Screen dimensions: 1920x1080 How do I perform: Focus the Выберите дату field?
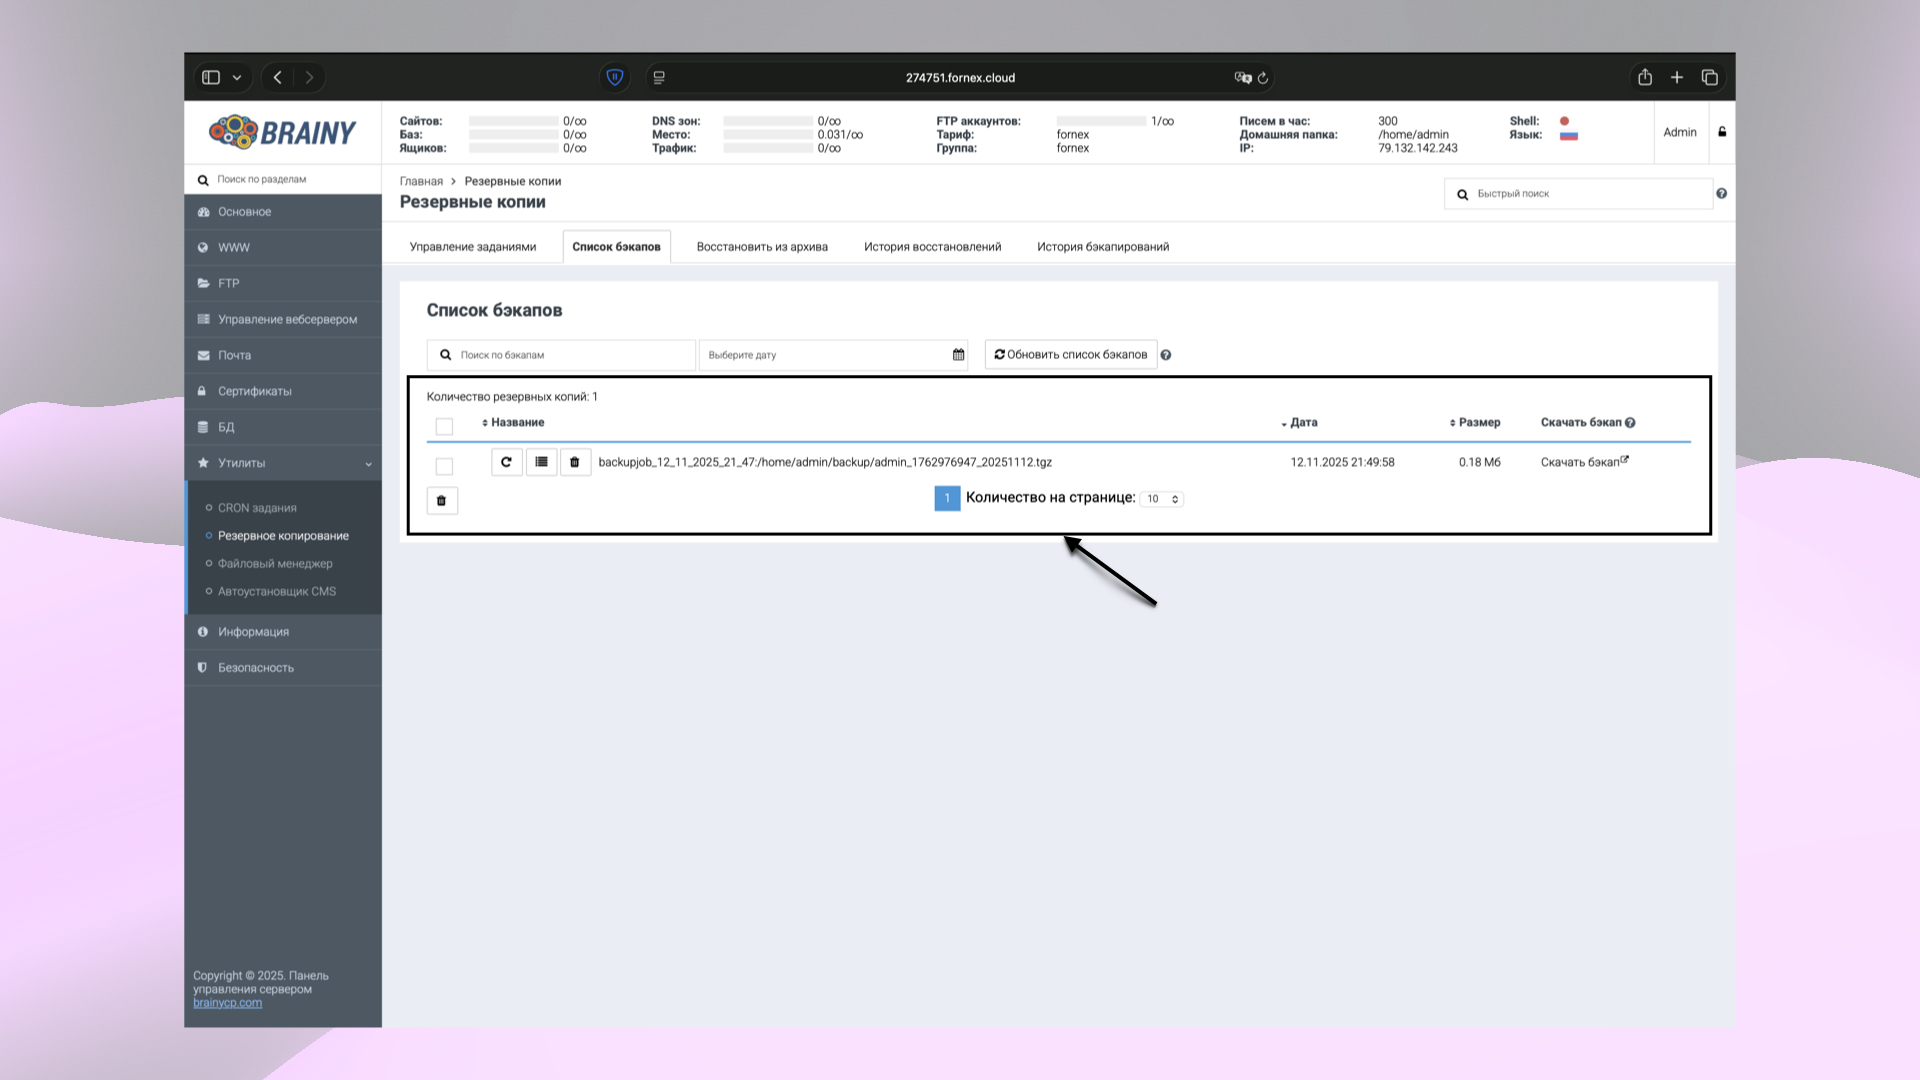pyautogui.click(x=833, y=355)
